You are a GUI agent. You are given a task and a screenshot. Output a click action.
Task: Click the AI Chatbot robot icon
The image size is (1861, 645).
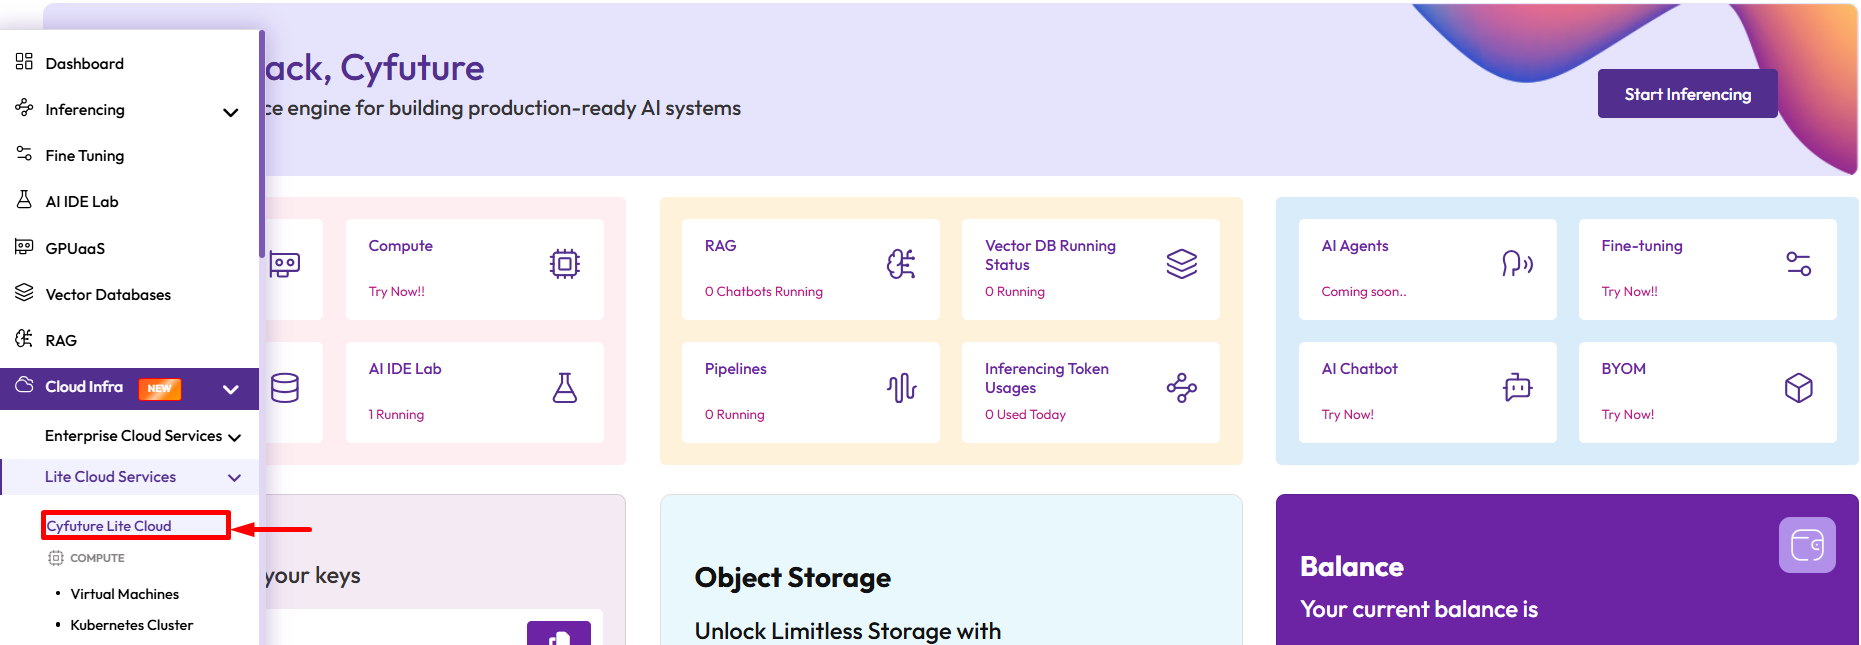(1517, 387)
